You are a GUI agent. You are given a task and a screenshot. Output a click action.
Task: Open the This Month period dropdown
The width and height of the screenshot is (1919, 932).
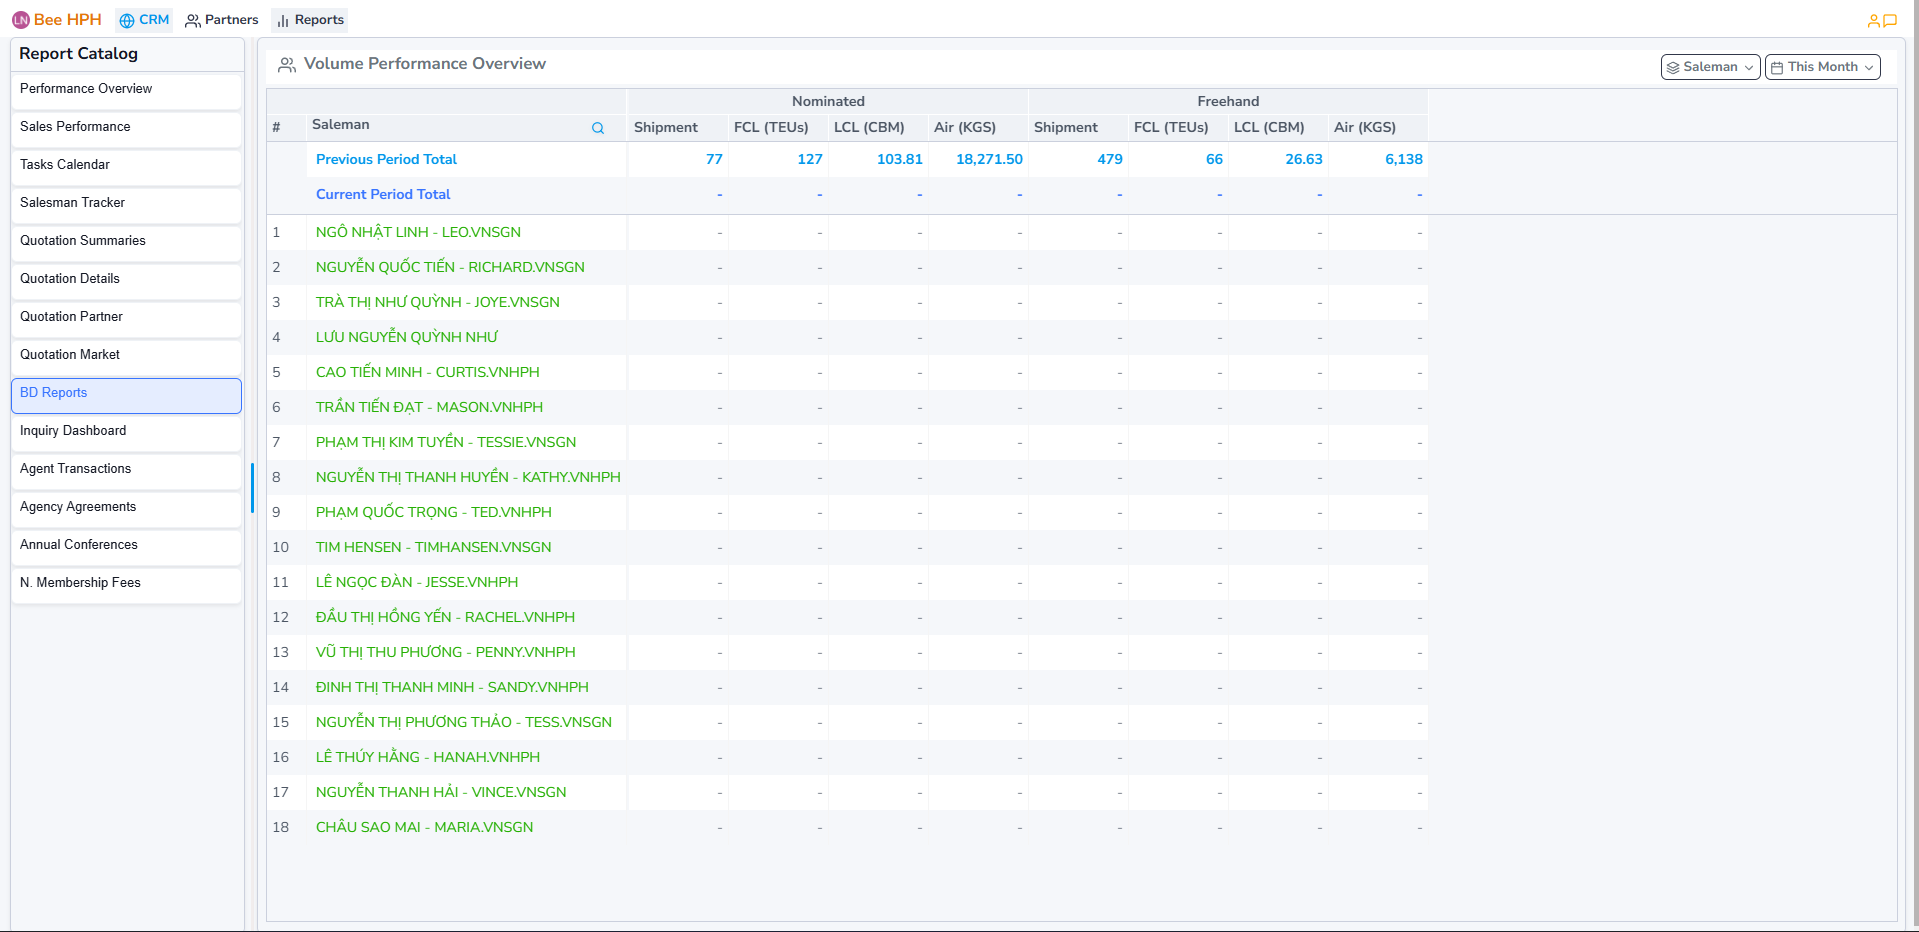click(x=1822, y=67)
